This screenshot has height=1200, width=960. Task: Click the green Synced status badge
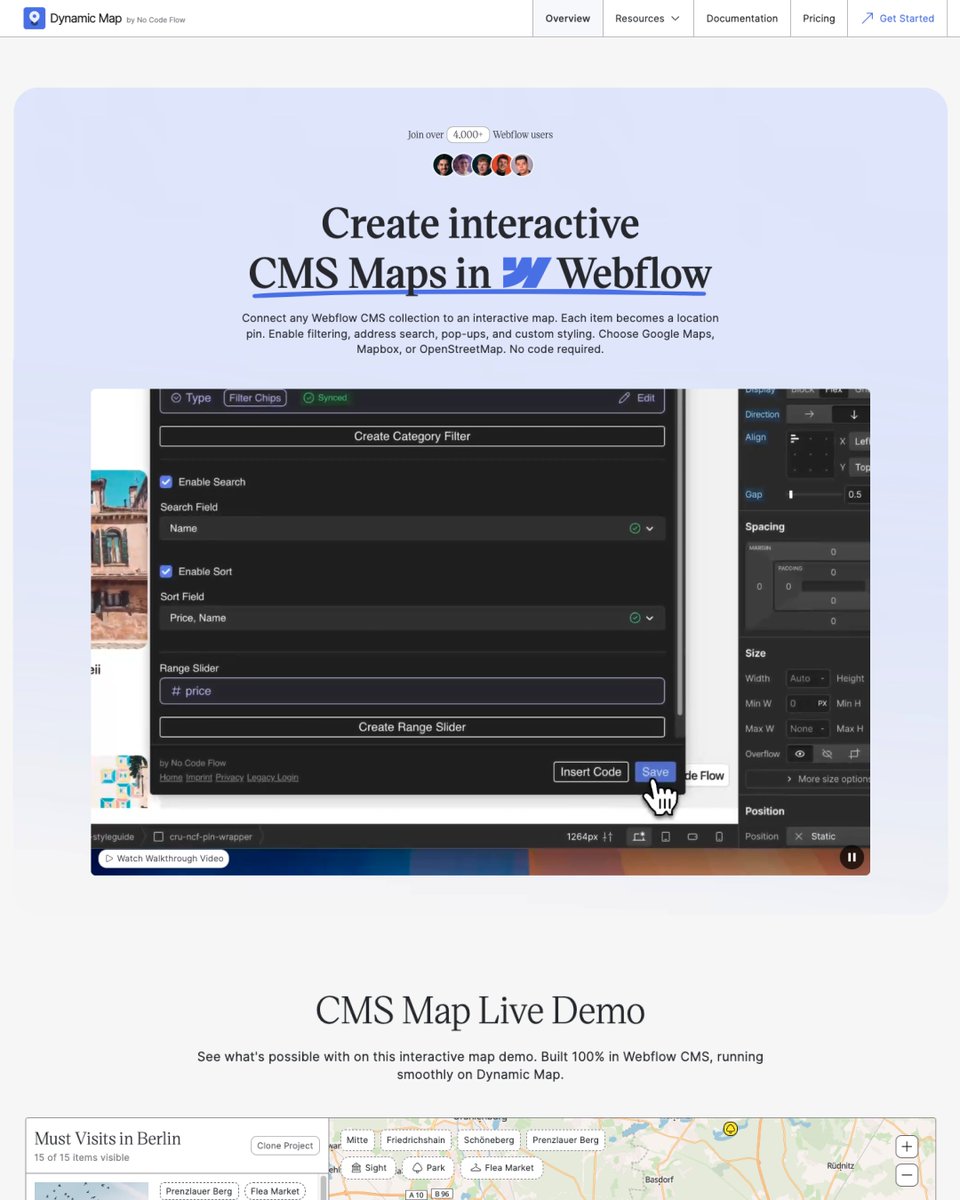coord(326,398)
